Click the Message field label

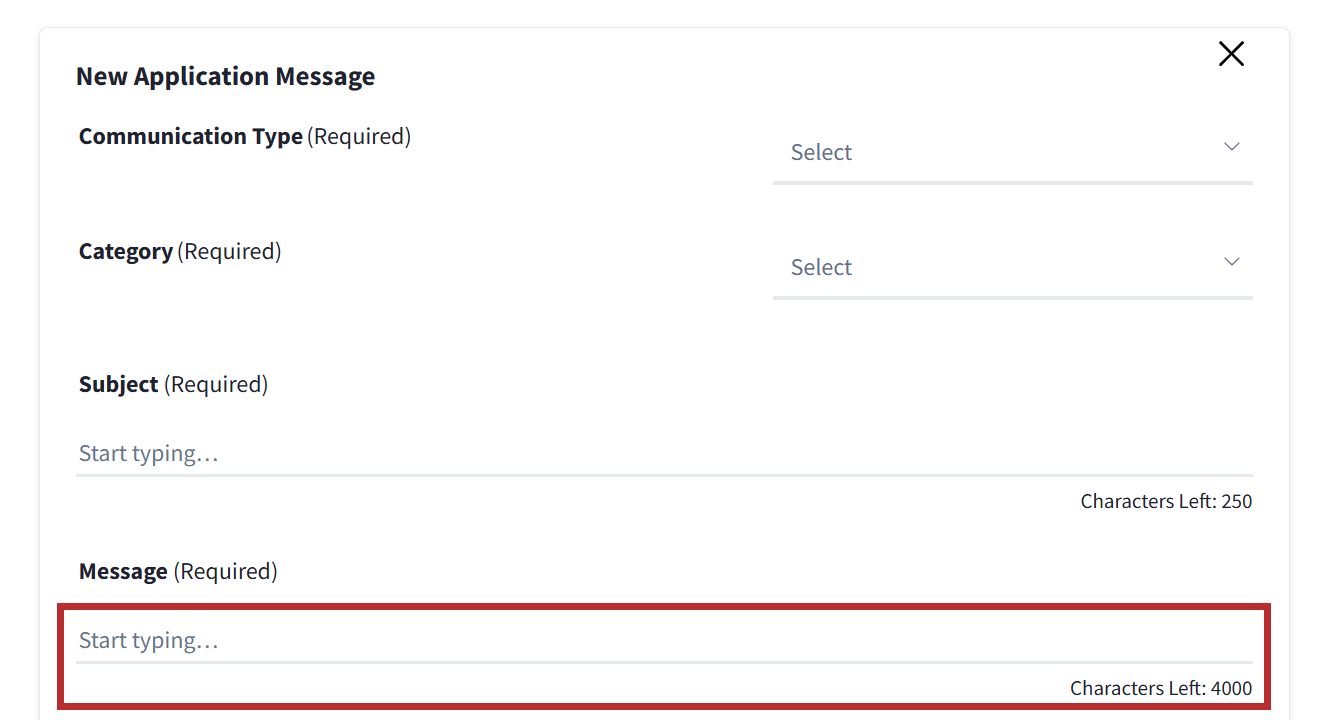pos(123,572)
